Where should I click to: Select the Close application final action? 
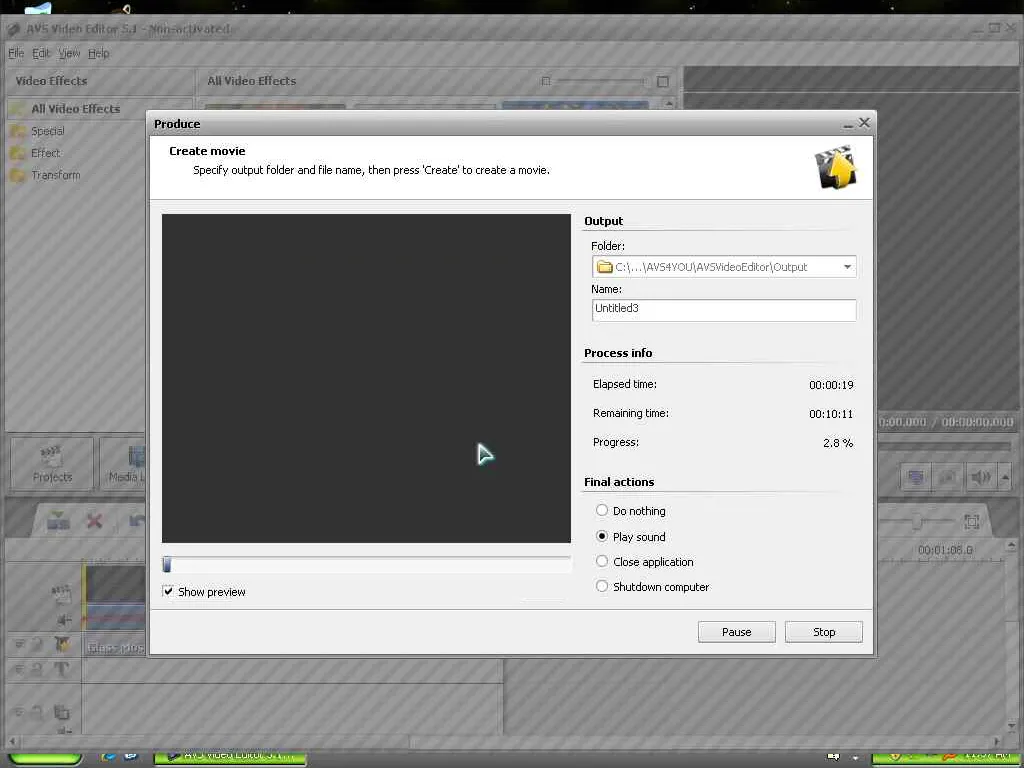[x=601, y=561]
